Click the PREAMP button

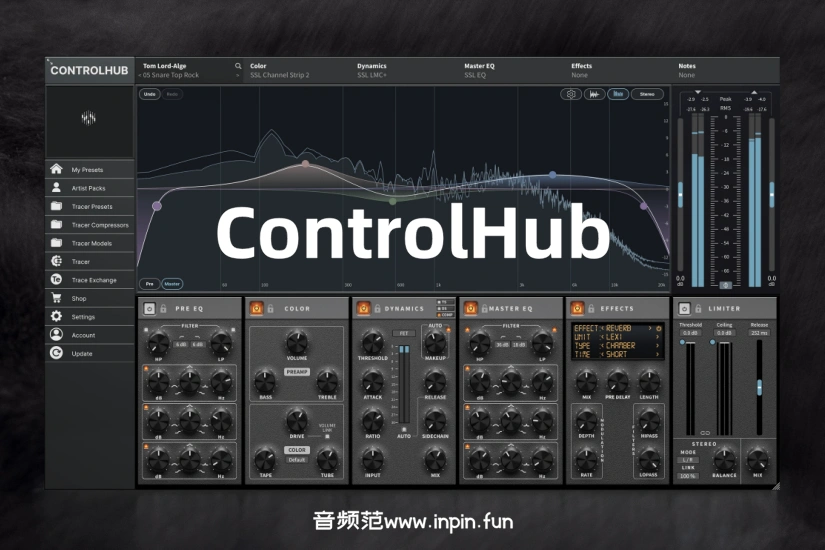(x=297, y=372)
